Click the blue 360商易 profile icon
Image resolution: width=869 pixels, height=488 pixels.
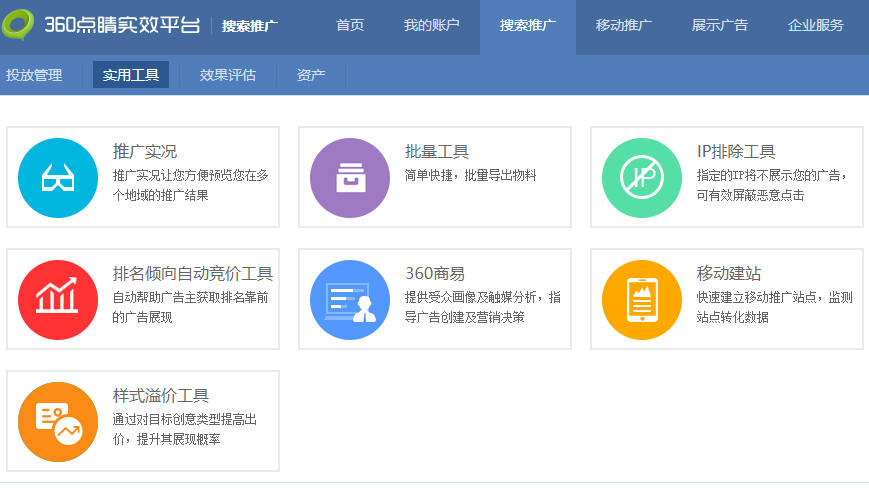click(x=350, y=300)
